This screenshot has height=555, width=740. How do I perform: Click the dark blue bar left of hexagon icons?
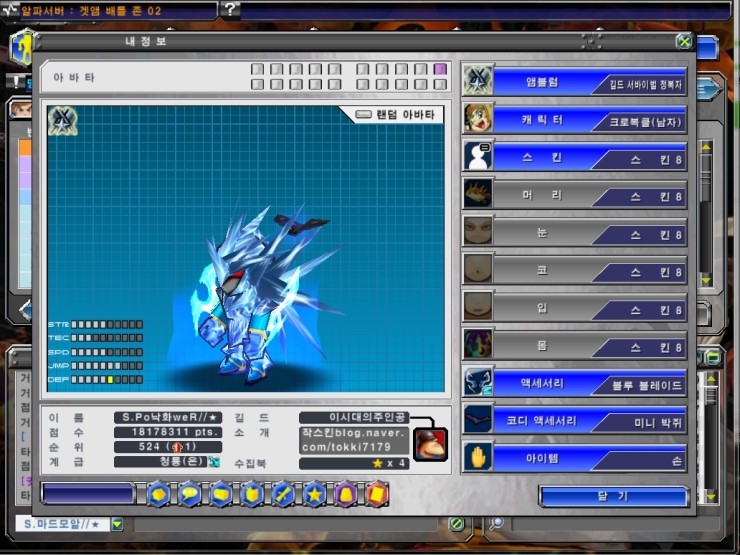click(88, 494)
